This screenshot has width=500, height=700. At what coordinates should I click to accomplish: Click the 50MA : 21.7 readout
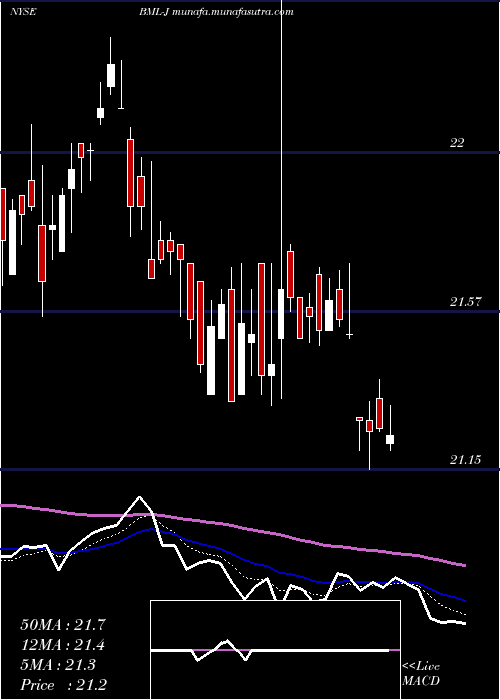point(63,625)
